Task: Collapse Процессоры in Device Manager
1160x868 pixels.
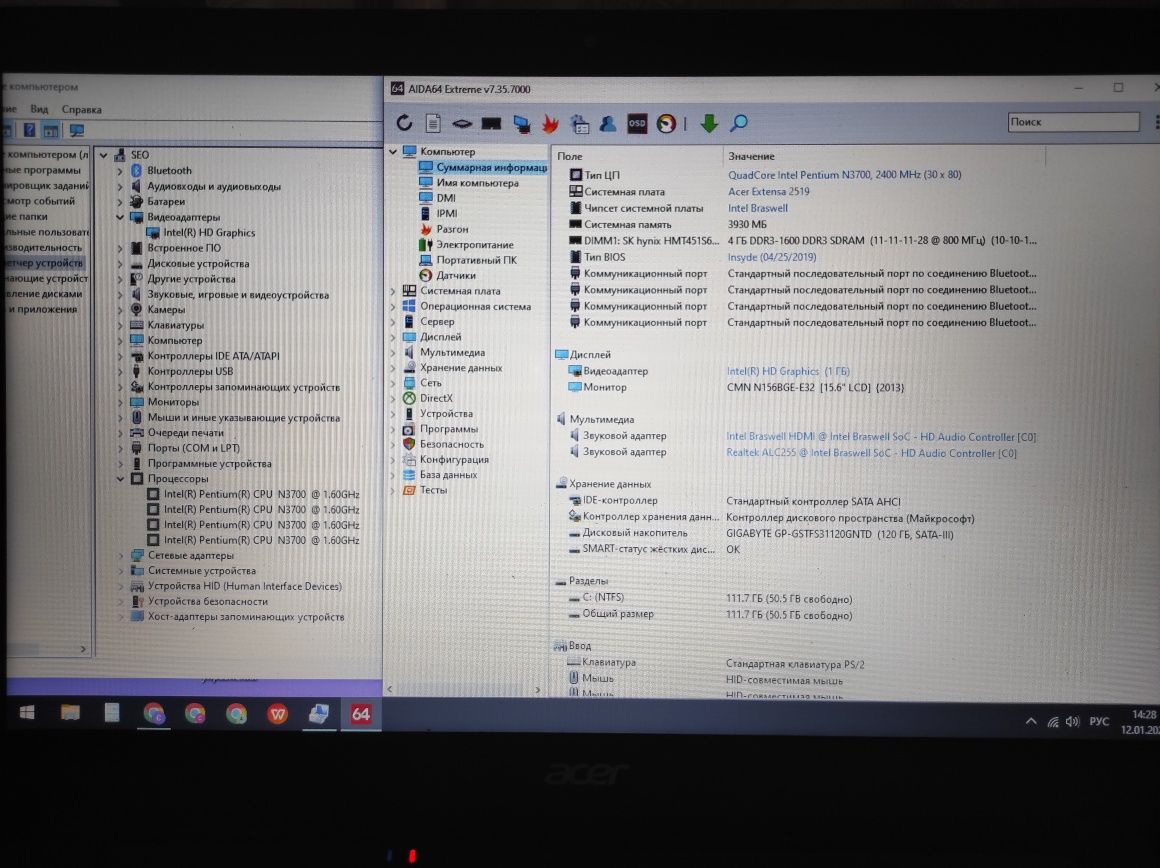Action: click(x=120, y=479)
